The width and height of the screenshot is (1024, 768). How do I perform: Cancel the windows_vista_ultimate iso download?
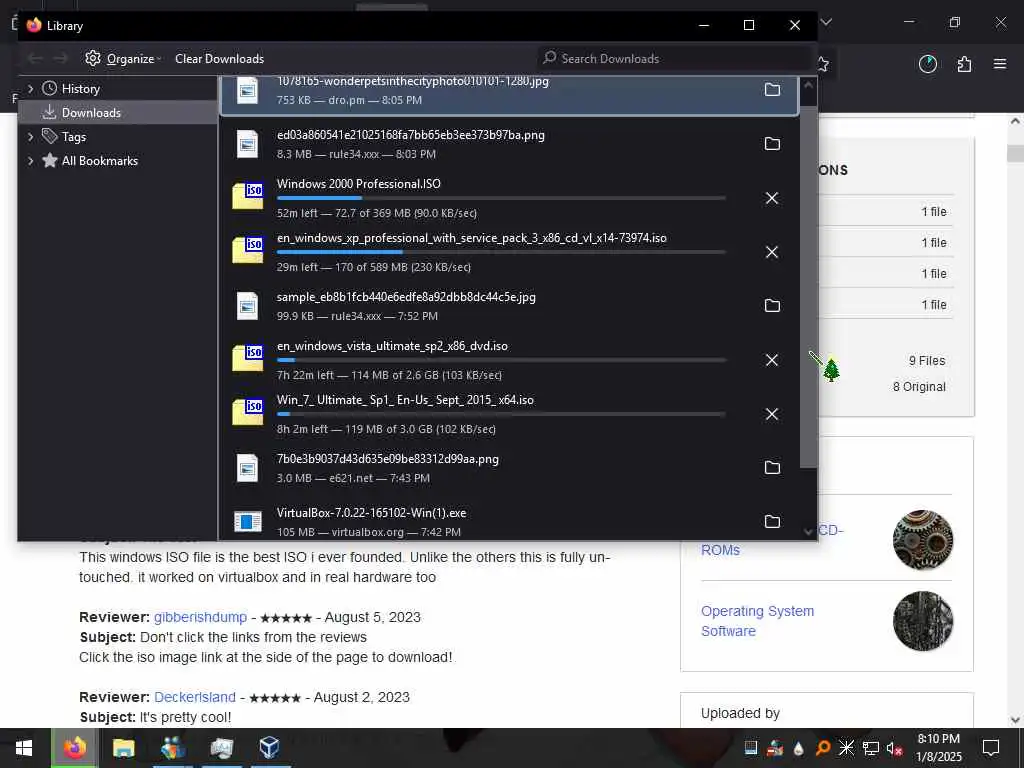click(772, 360)
